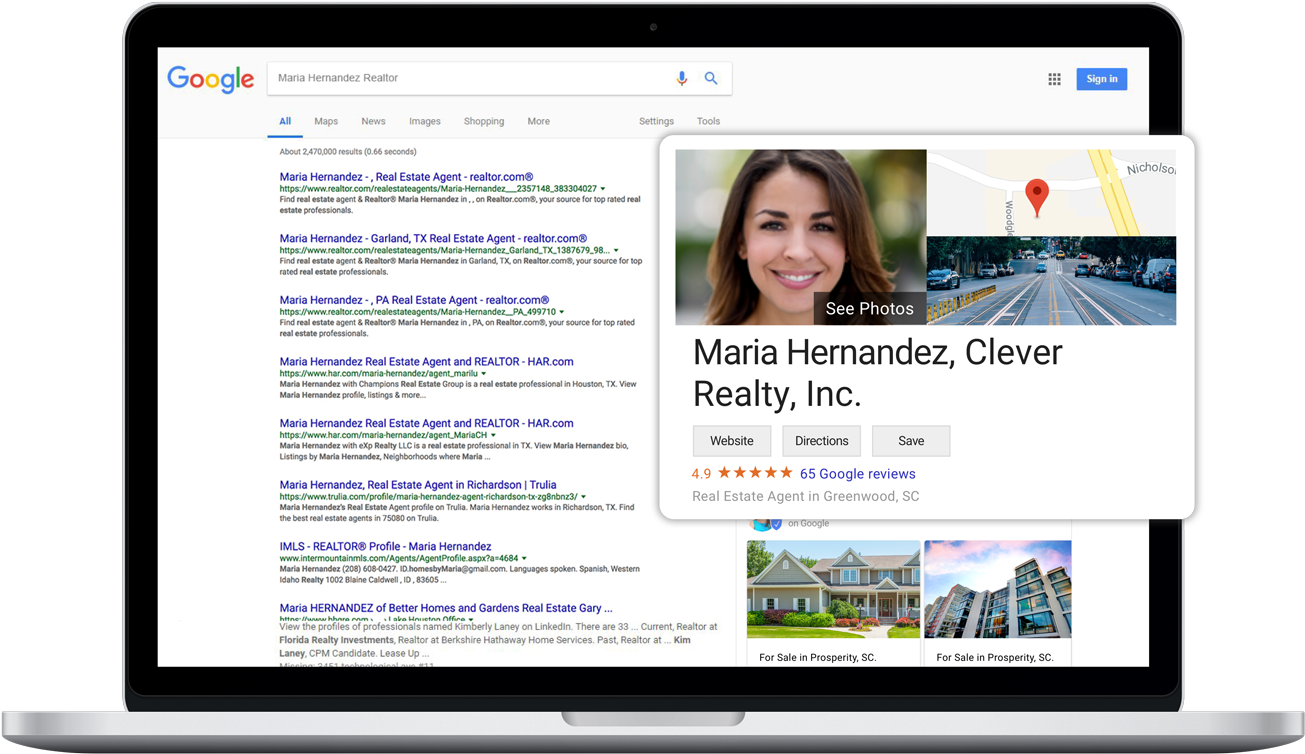This screenshot has width=1305, height=754.
Task: Click the Directions button
Action: (x=822, y=441)
